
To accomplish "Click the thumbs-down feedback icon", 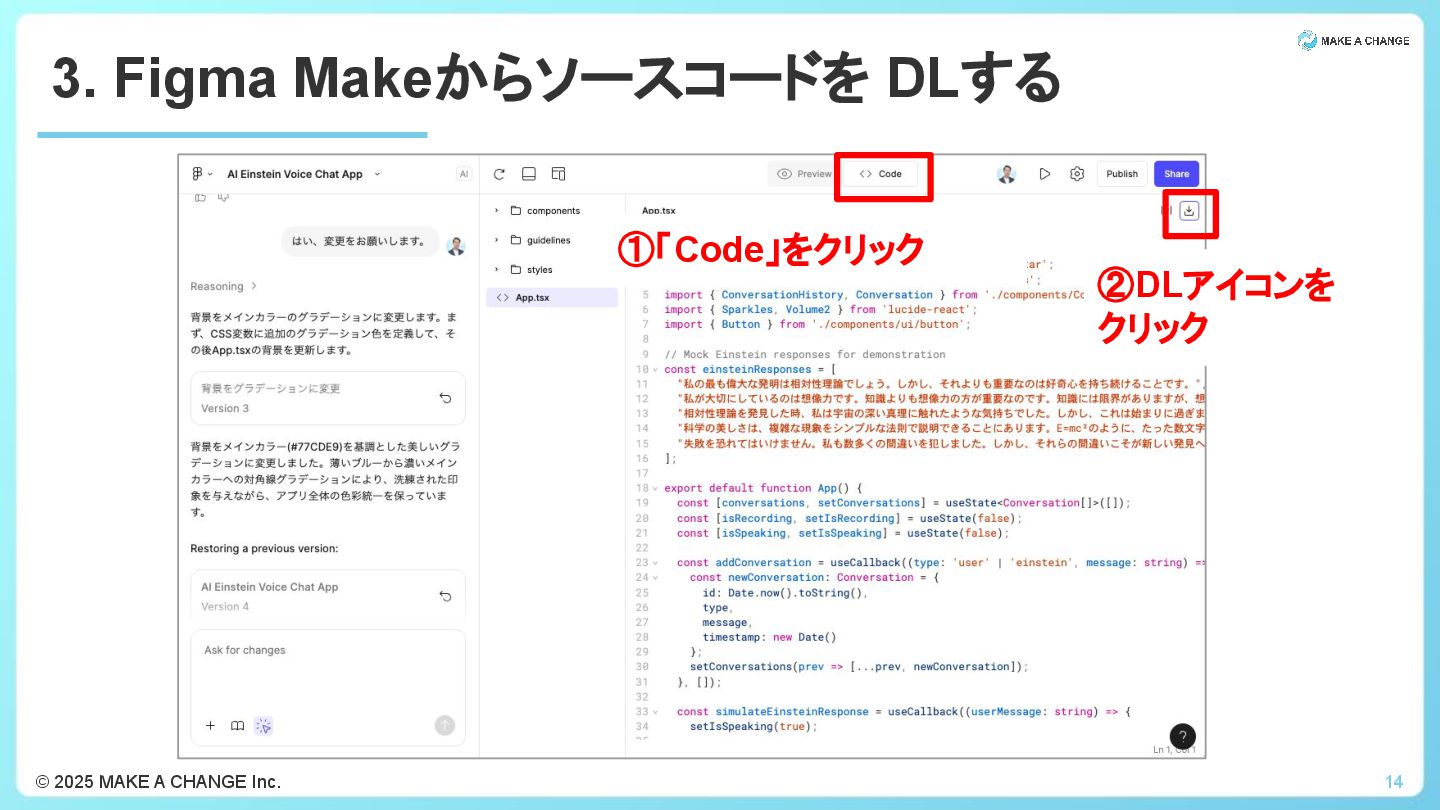I will [x=223, y=197].
